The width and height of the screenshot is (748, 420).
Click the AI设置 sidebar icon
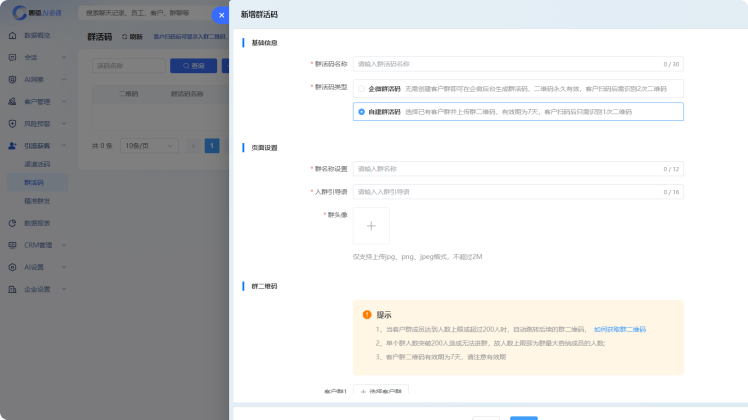[12, 267]
